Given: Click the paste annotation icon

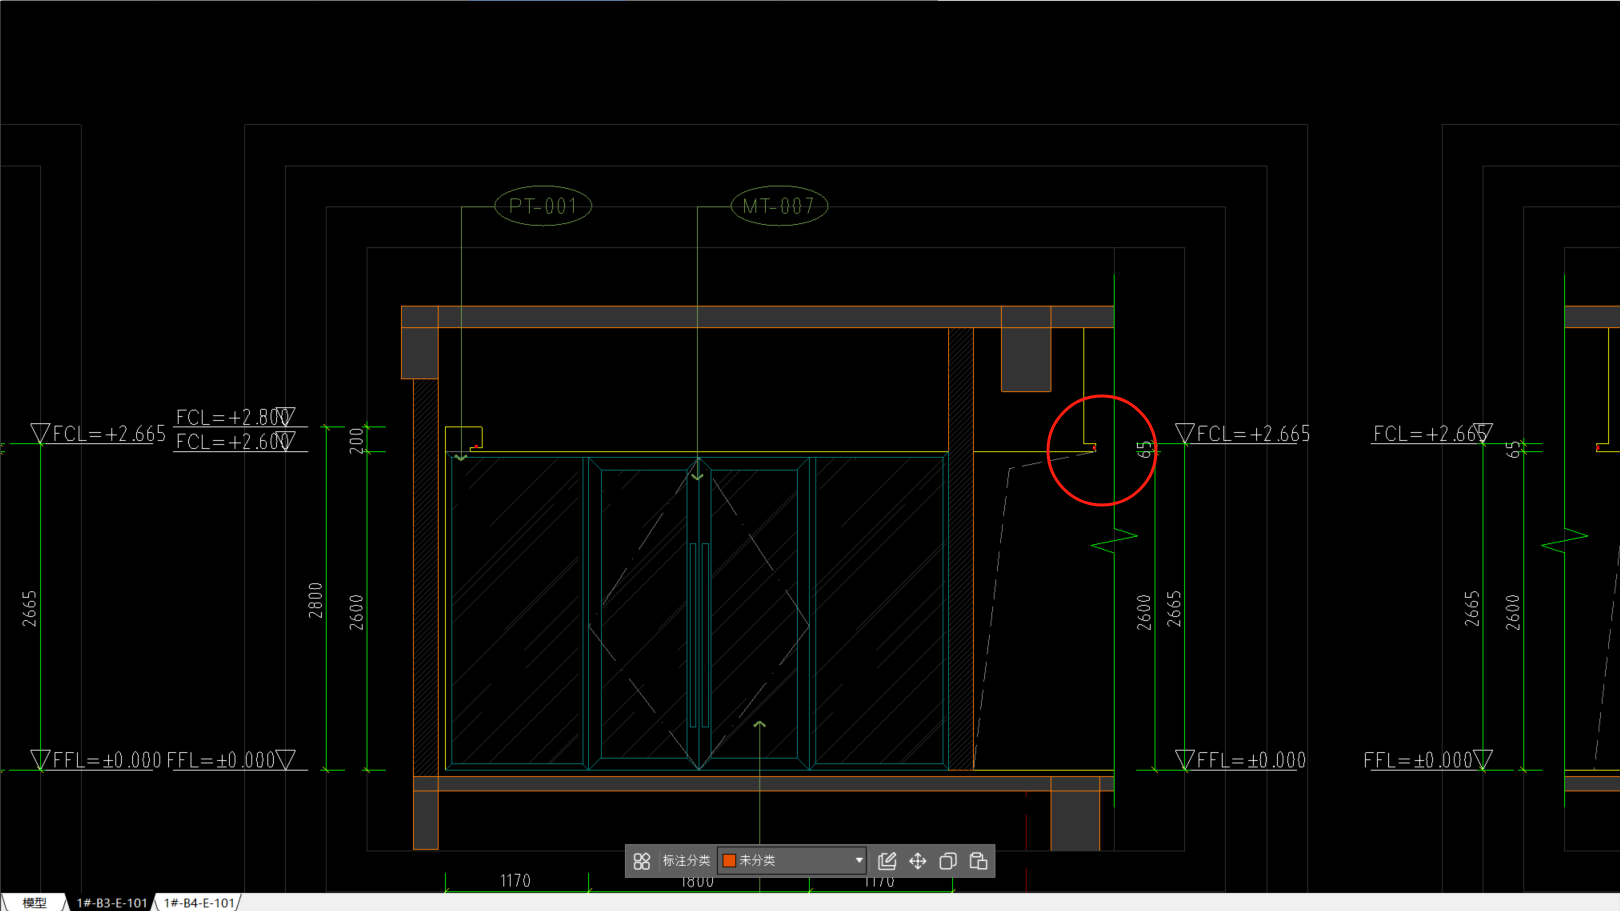Looking at the screenshot, I should click(x=979, y=861).
